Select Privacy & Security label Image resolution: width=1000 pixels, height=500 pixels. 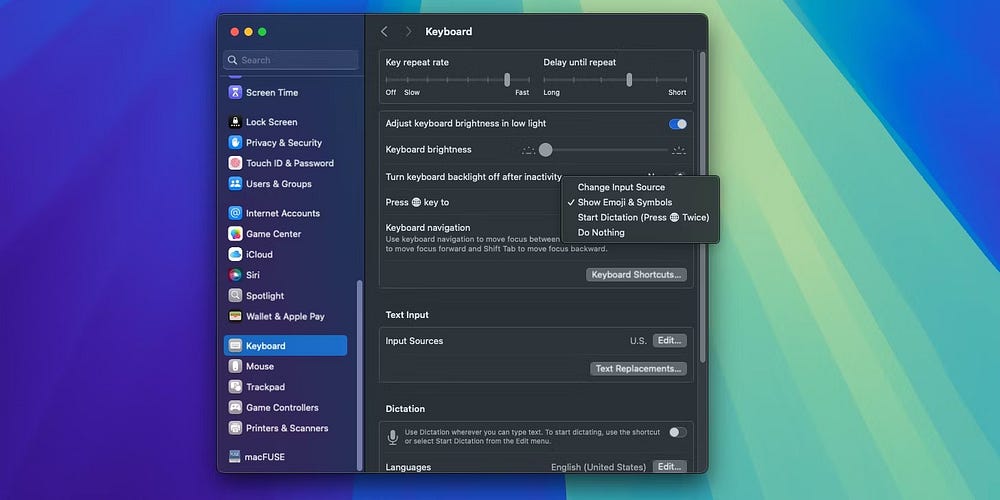coord(284,143)
